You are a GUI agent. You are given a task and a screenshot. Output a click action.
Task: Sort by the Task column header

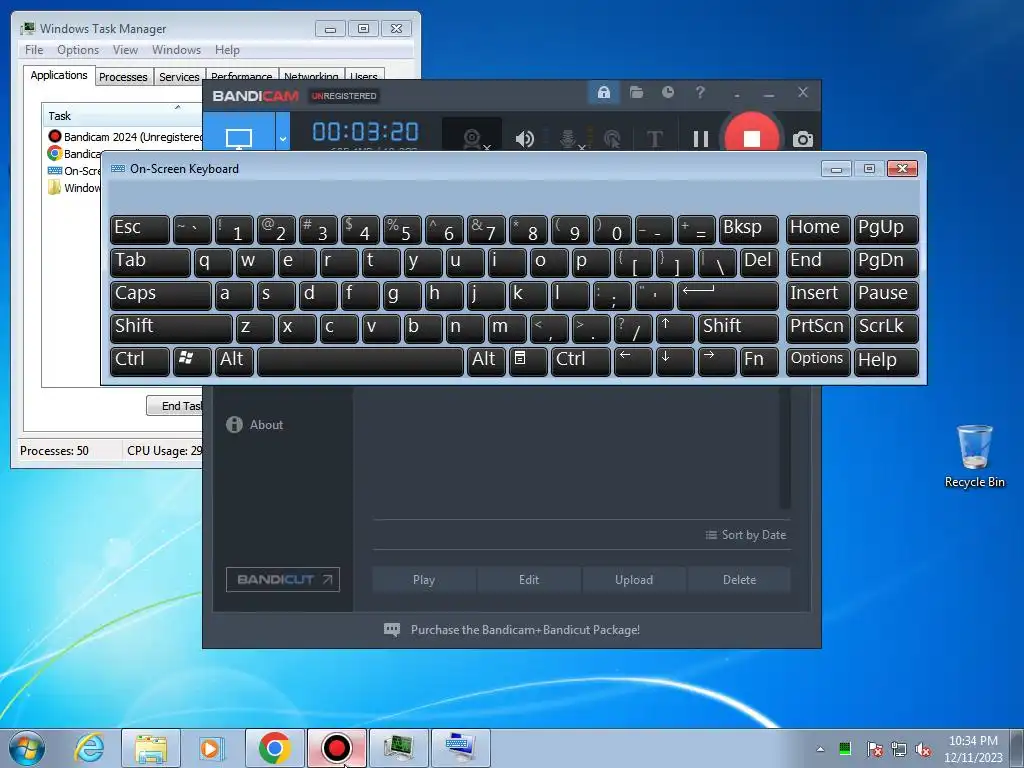coord(122,116)
